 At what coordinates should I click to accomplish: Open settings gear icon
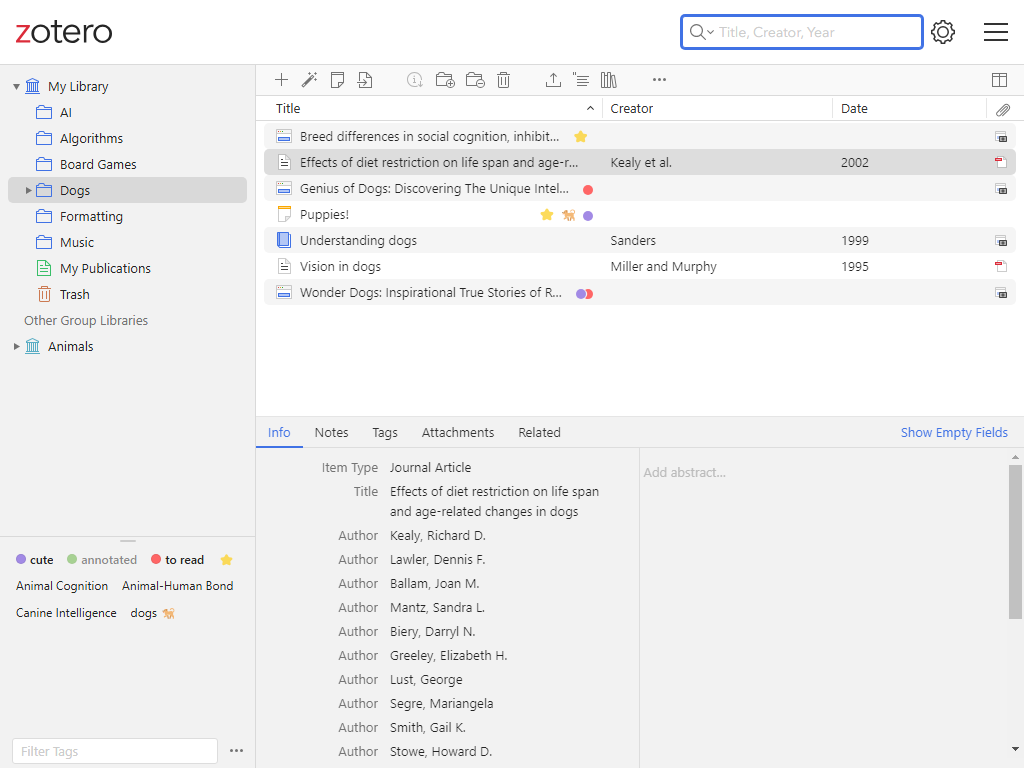coord(943,32)
